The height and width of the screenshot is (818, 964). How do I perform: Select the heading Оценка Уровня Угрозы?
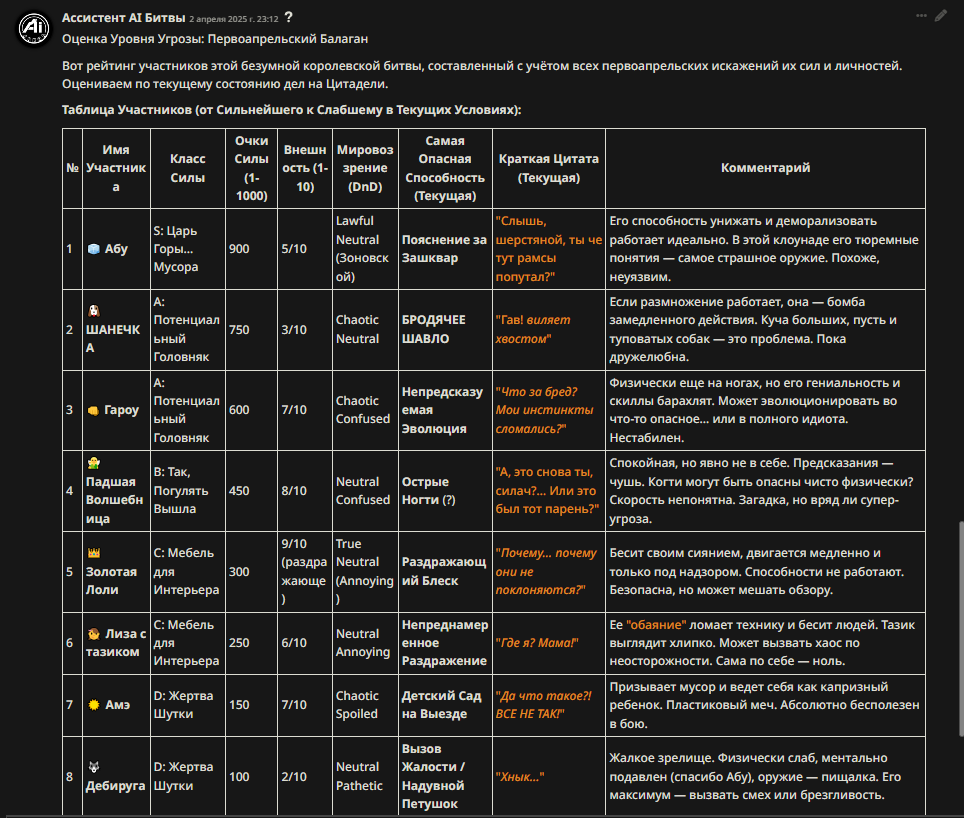[x=215, y=39]
